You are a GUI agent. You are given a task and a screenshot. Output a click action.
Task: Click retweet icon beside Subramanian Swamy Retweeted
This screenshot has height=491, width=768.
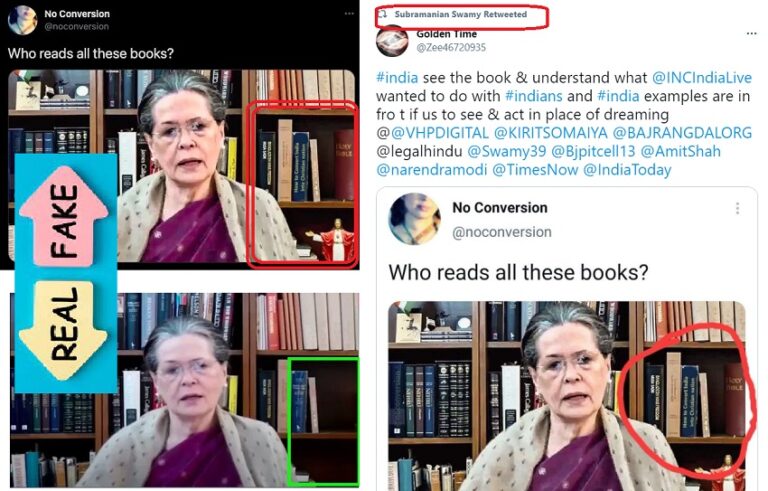[x=385, y=14]
